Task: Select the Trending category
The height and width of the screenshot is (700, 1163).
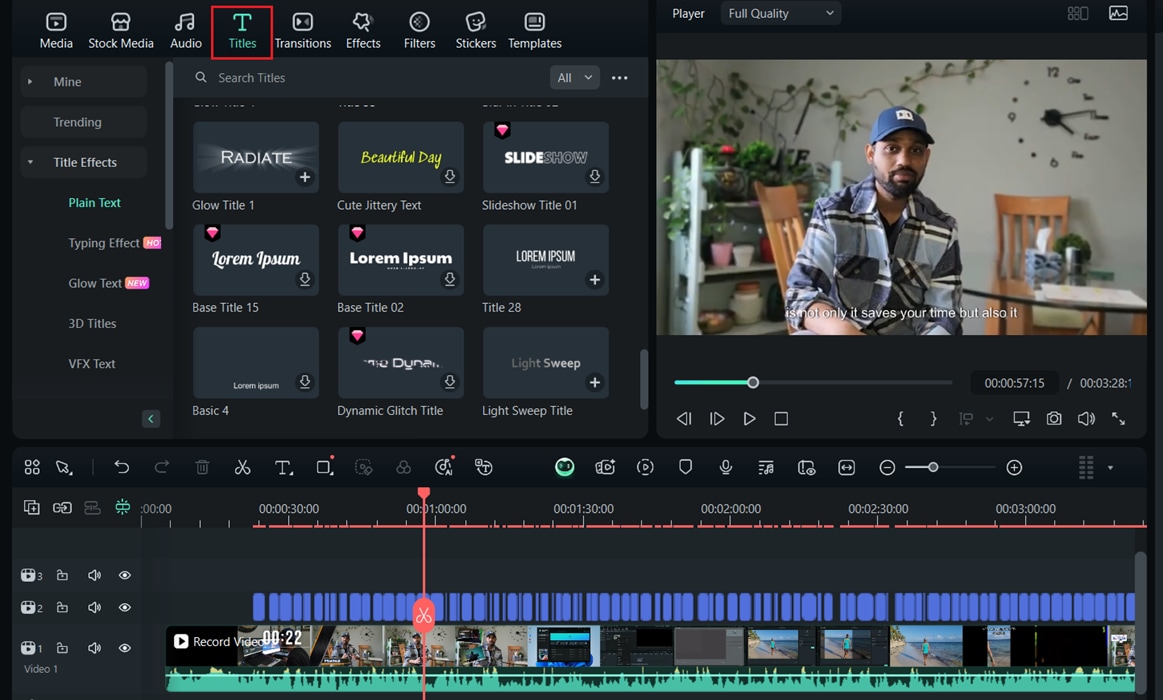Action: tap(83, 122)
